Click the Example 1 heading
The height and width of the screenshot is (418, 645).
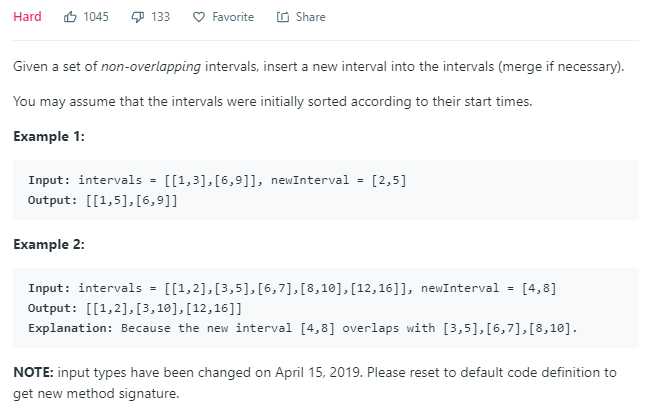click(x=49, y=136)
